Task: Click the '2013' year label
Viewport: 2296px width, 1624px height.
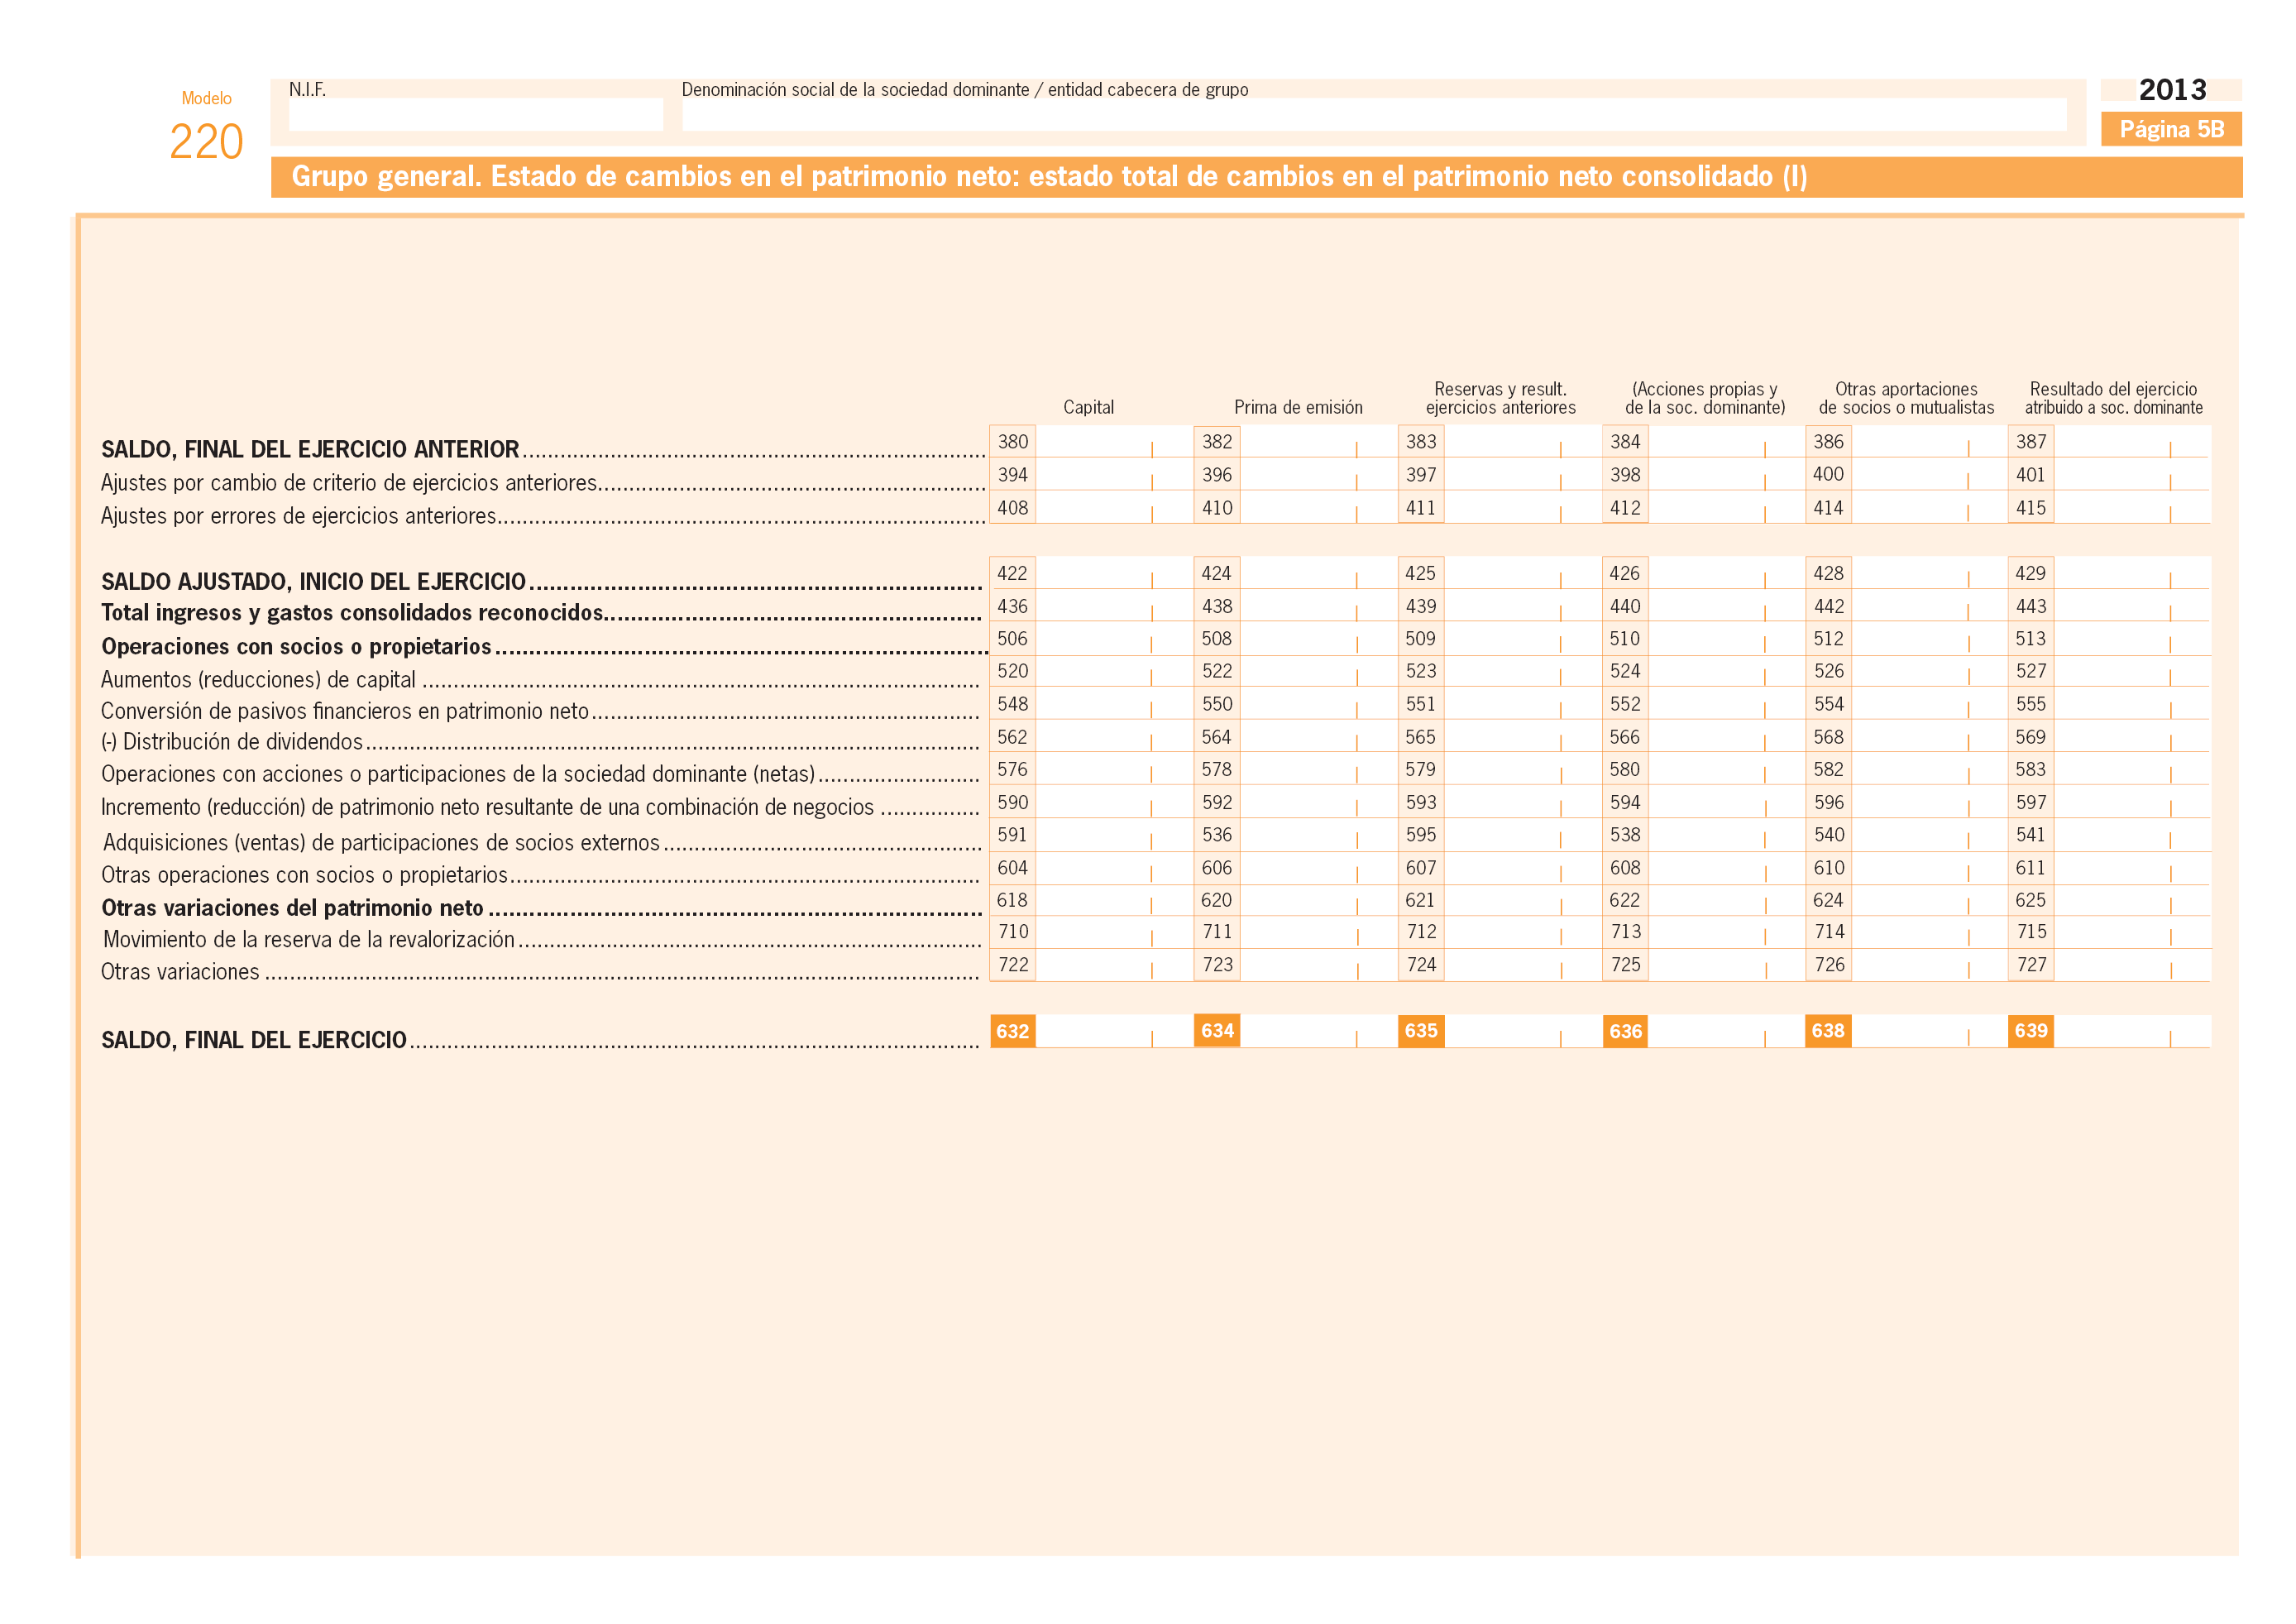Action: click(x=2172, y=90)
